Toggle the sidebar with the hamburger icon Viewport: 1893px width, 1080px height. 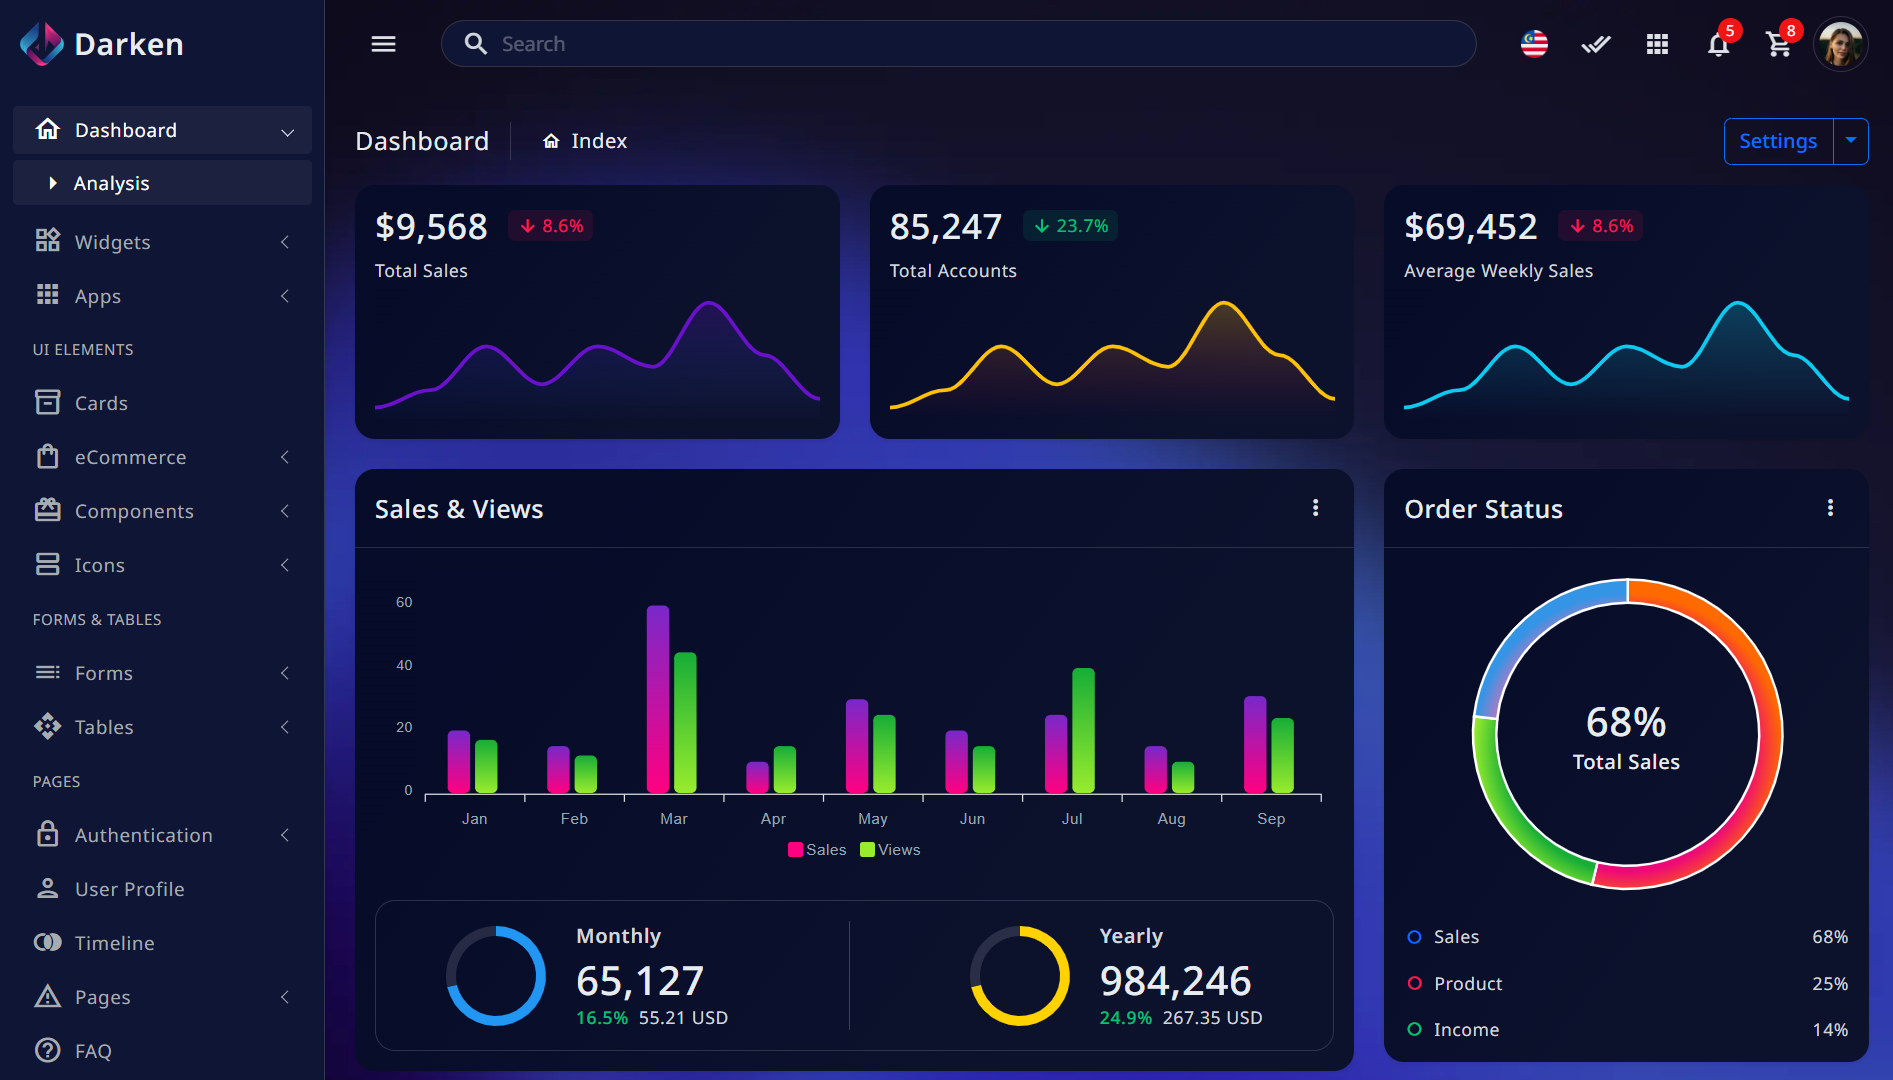(x=383, y=43)
